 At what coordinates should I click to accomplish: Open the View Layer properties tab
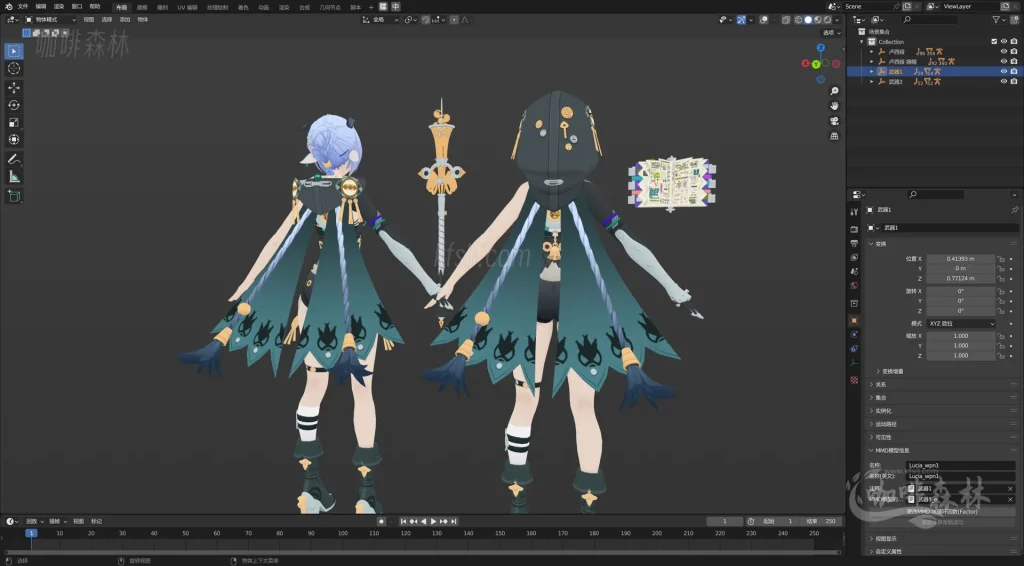[x=854, y=257]
